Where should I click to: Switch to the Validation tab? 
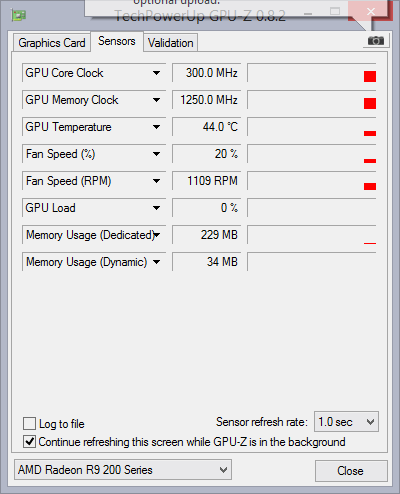171,43
